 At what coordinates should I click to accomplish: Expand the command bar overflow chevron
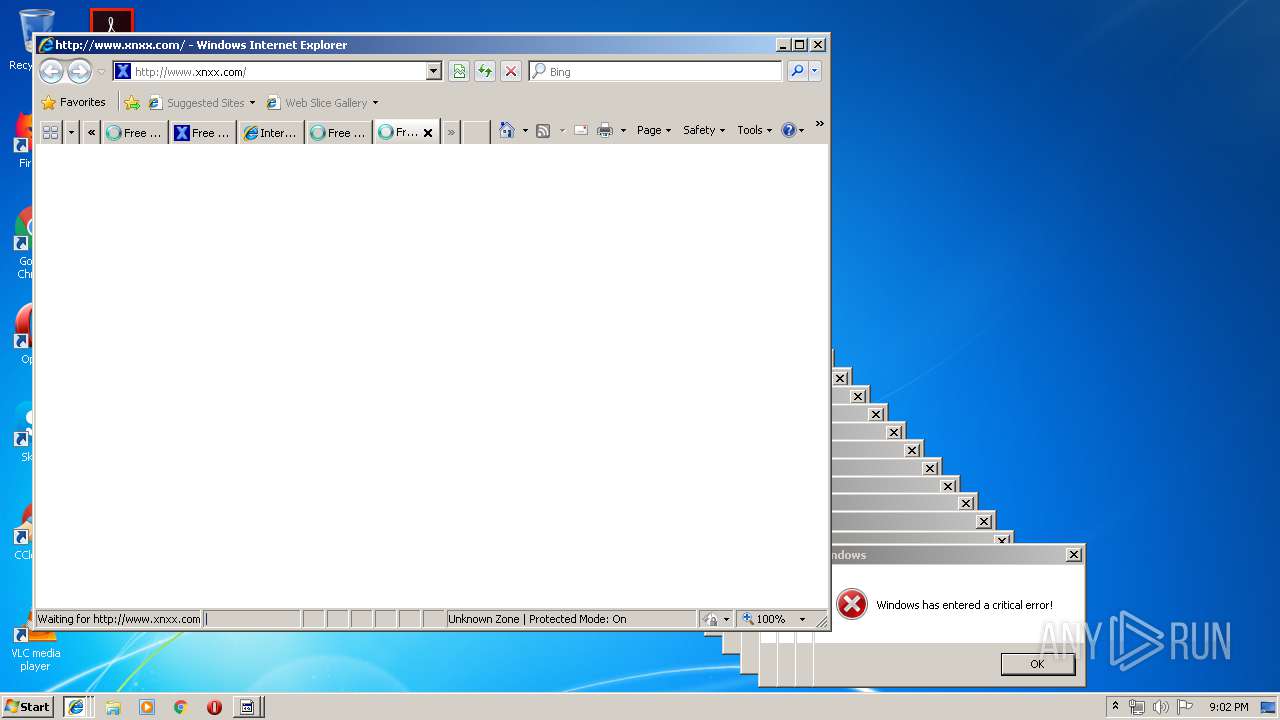[x=819, y=124]
